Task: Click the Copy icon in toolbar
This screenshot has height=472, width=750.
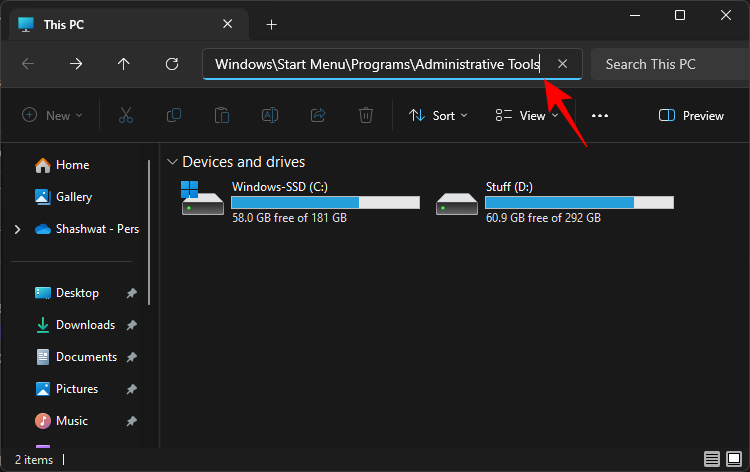Action: pos(174,116)
